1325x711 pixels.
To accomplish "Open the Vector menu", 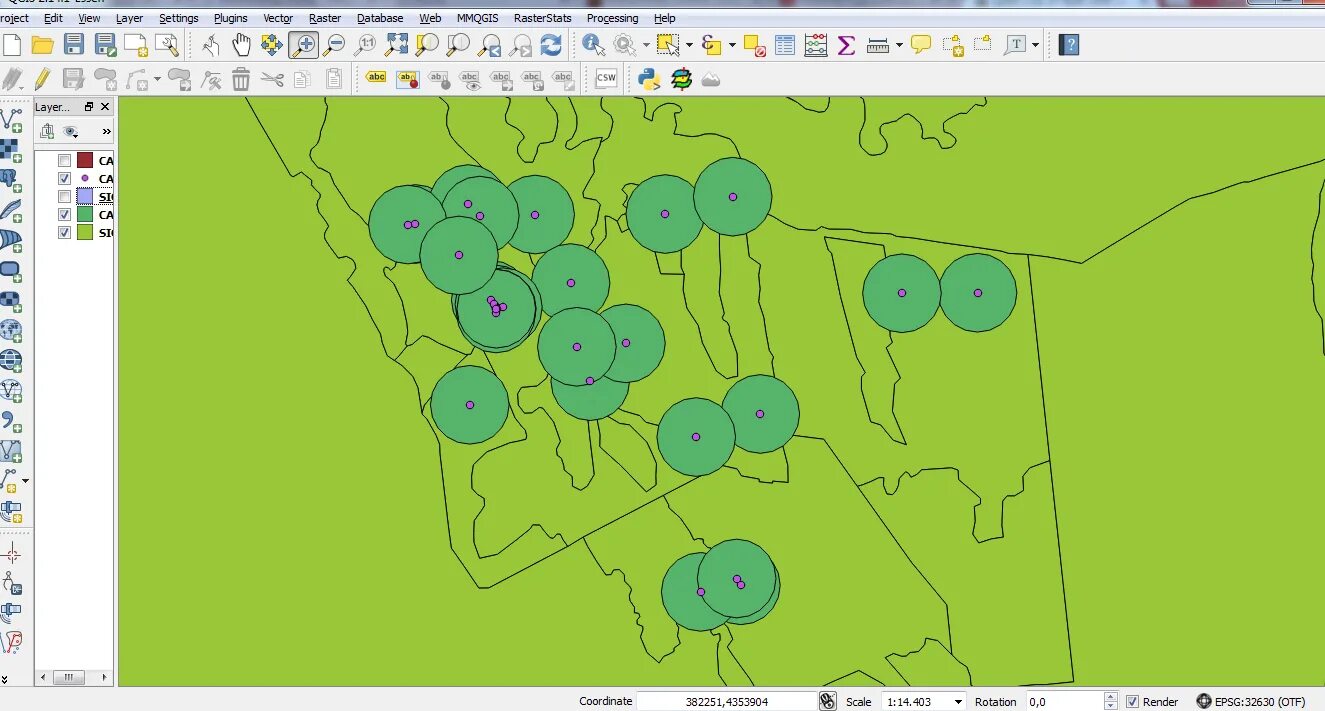I will click(x=278, y=18).
